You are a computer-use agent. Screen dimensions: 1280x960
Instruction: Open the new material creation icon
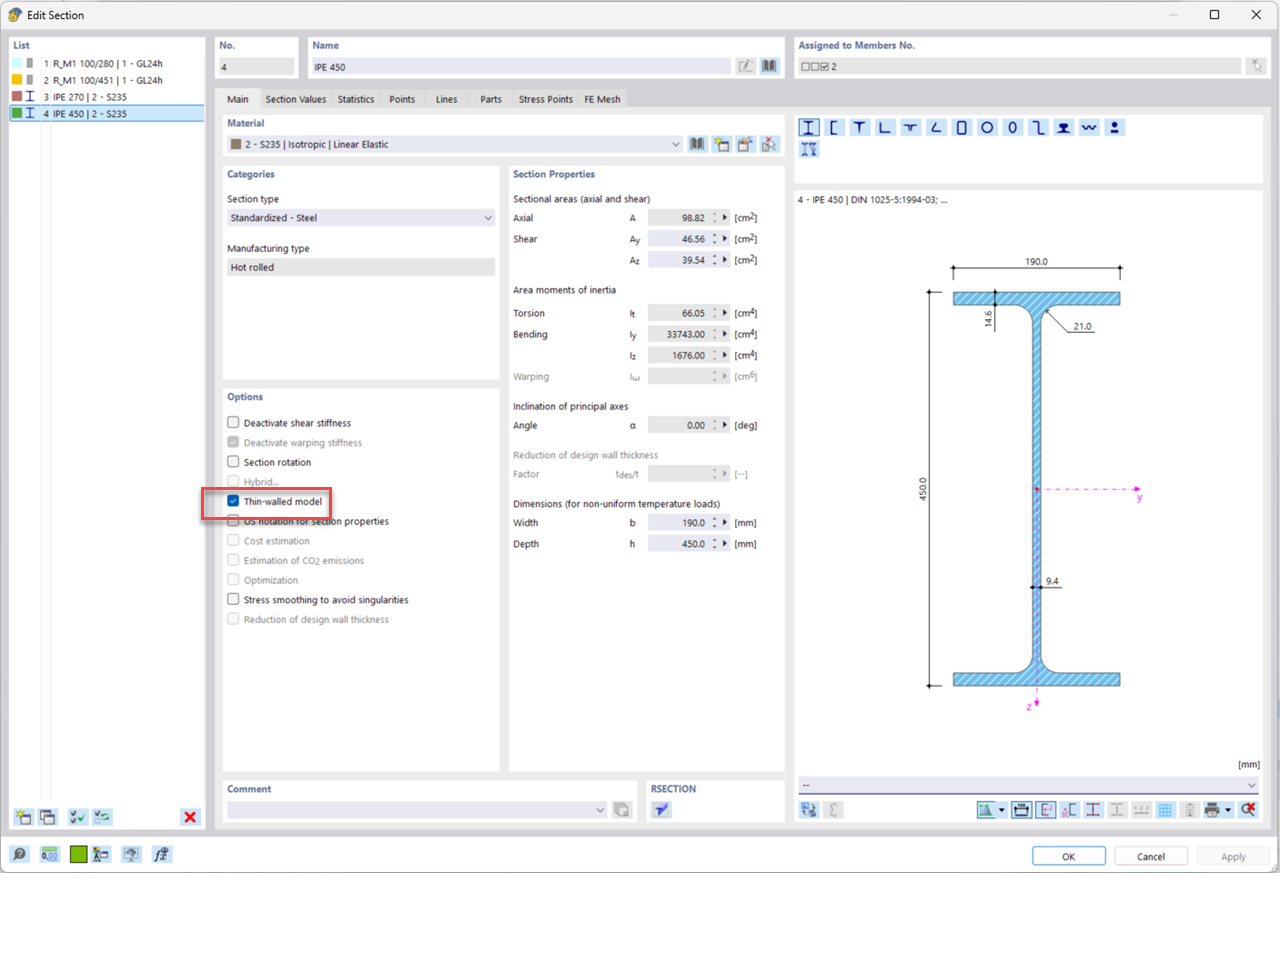(x=721, y=144)
